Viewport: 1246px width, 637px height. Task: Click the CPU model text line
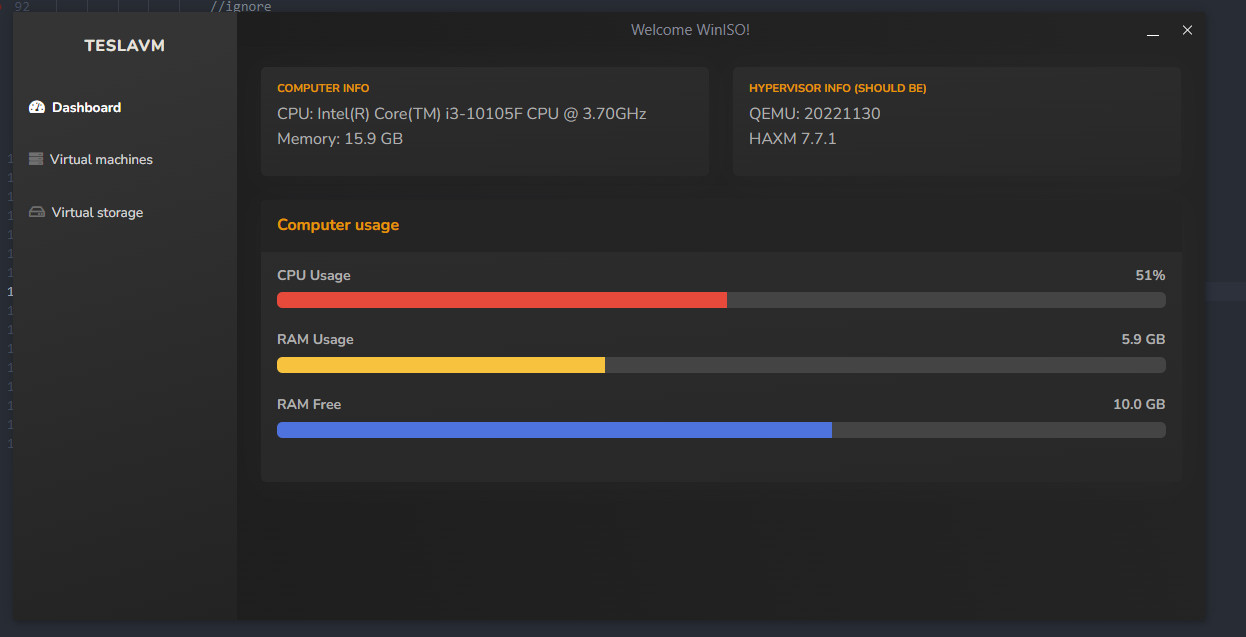[462, 114]
